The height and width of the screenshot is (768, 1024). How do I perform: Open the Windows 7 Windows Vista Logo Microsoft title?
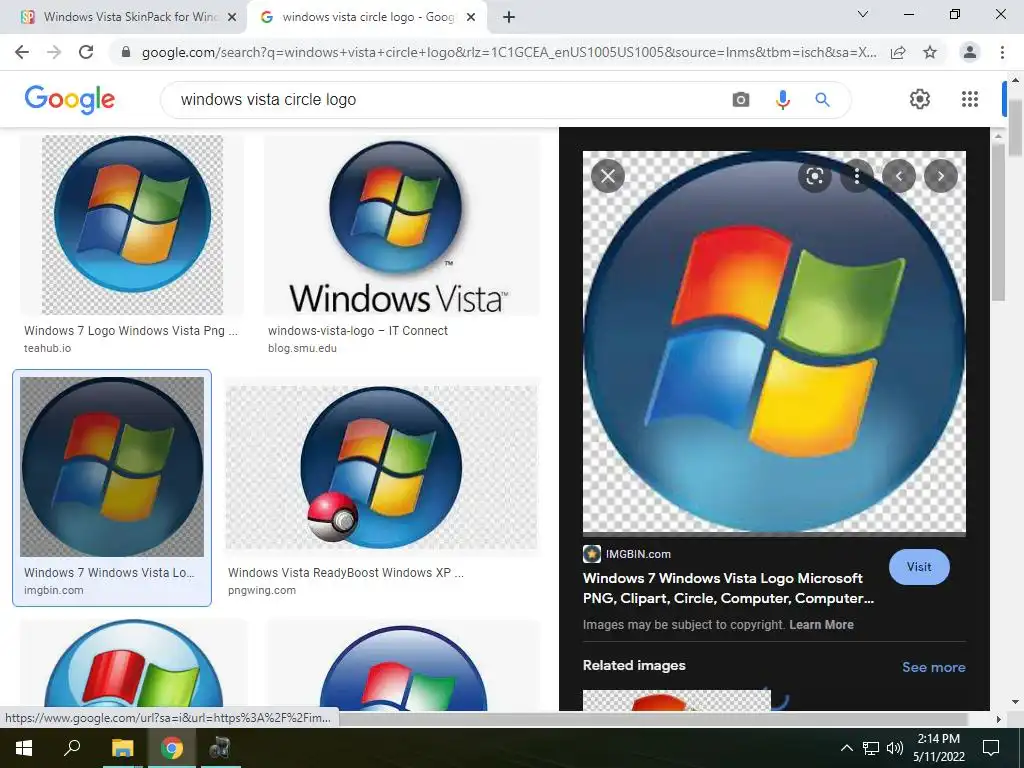click(x=728, y=588)
